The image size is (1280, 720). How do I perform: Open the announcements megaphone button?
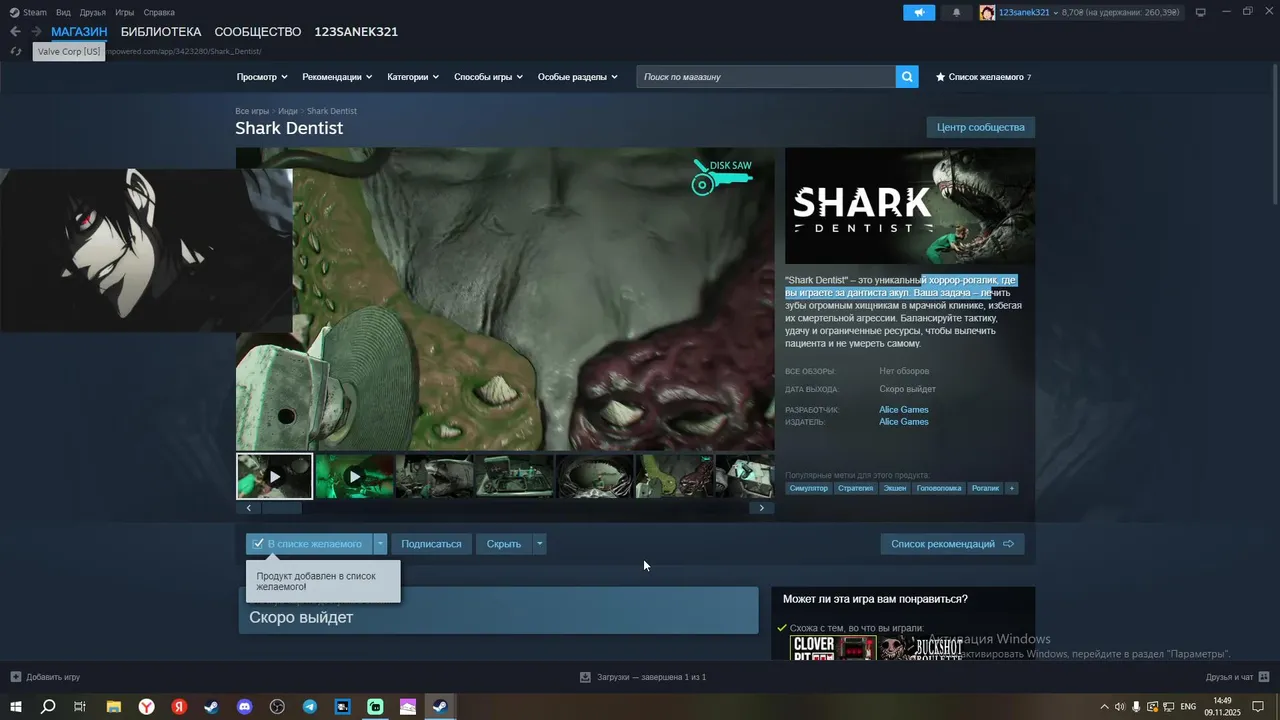(x=919, y=12)
